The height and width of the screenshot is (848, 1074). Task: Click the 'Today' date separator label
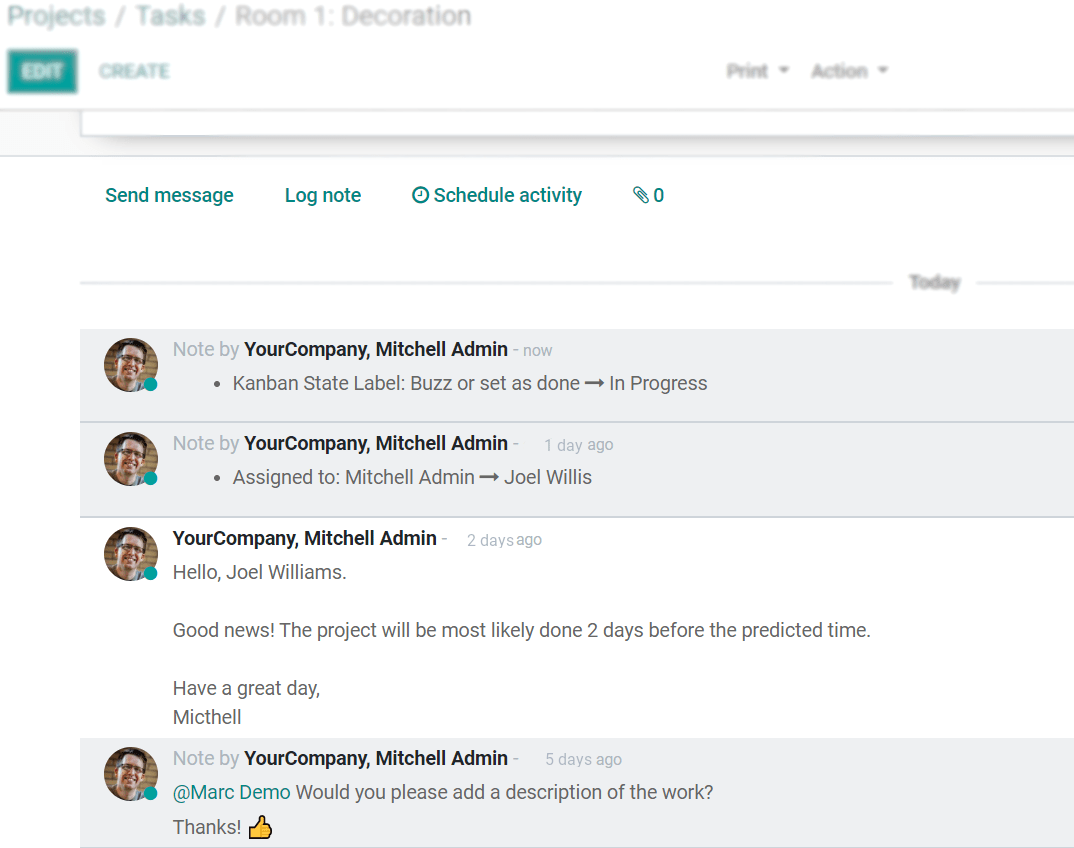[935, 282]
